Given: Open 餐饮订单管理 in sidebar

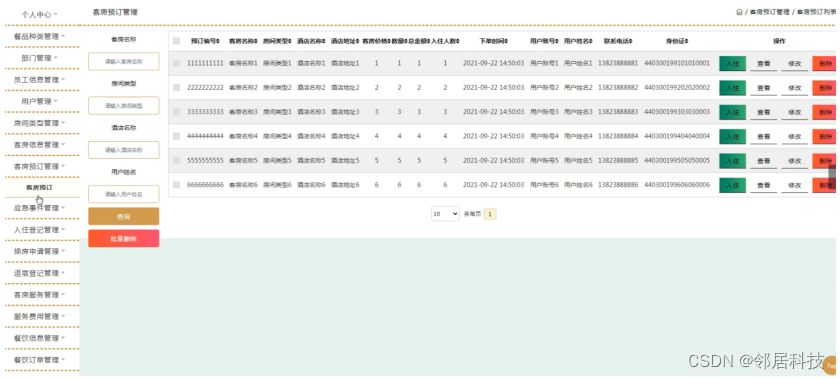Looking at the screenshot, I should tap(40, 360).
